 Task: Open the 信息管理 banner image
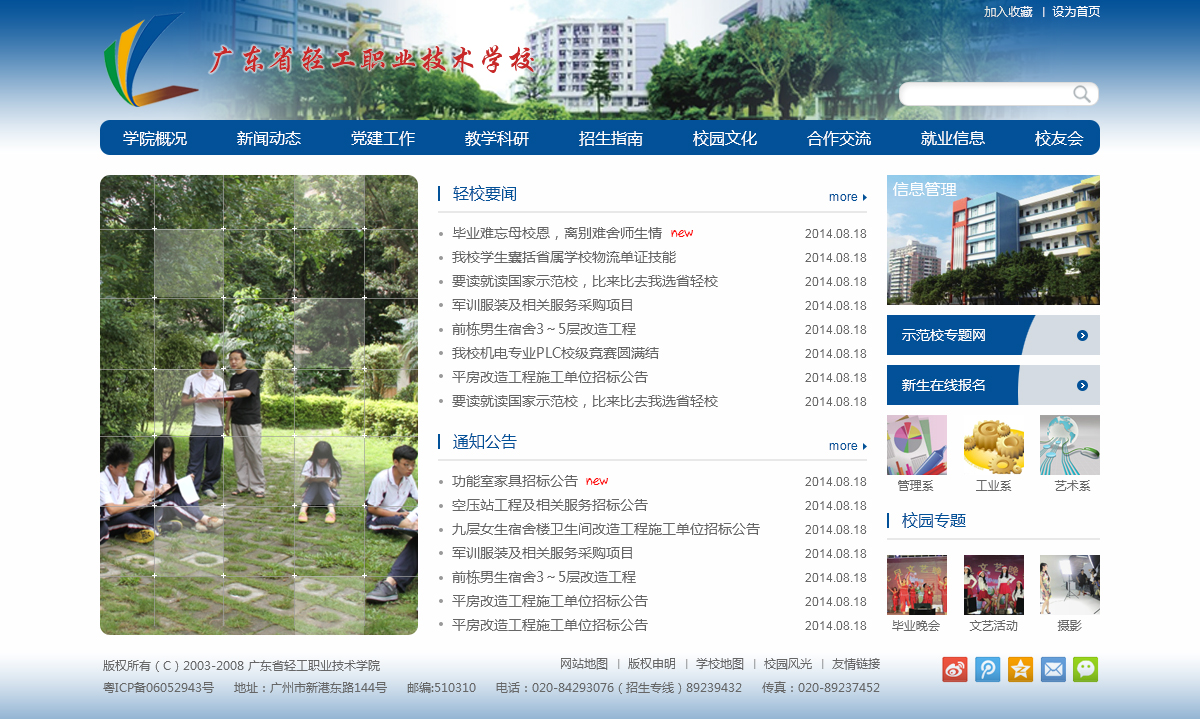coord(993,240)
